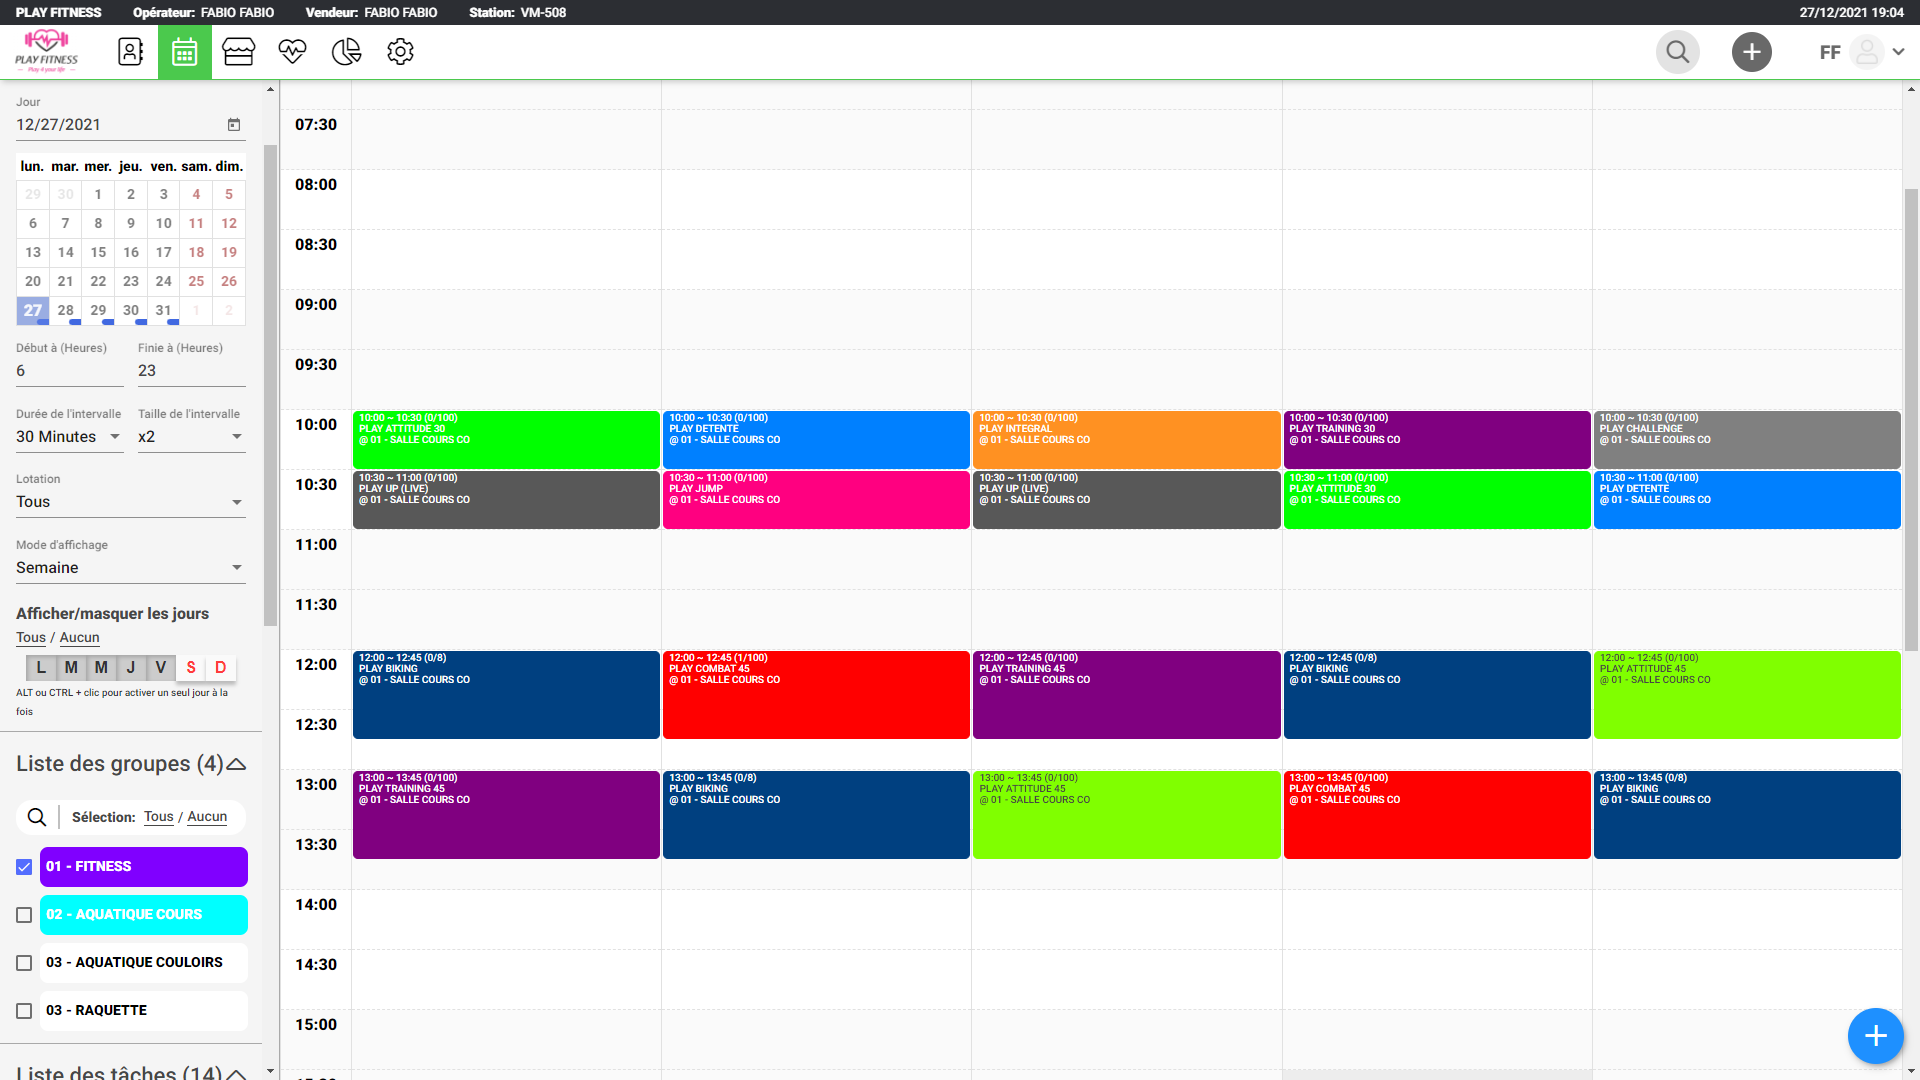Check the 02 - AQUATIQUE COURS checkbox
The image size is (1920, 1080).
[x=24, y=915]
